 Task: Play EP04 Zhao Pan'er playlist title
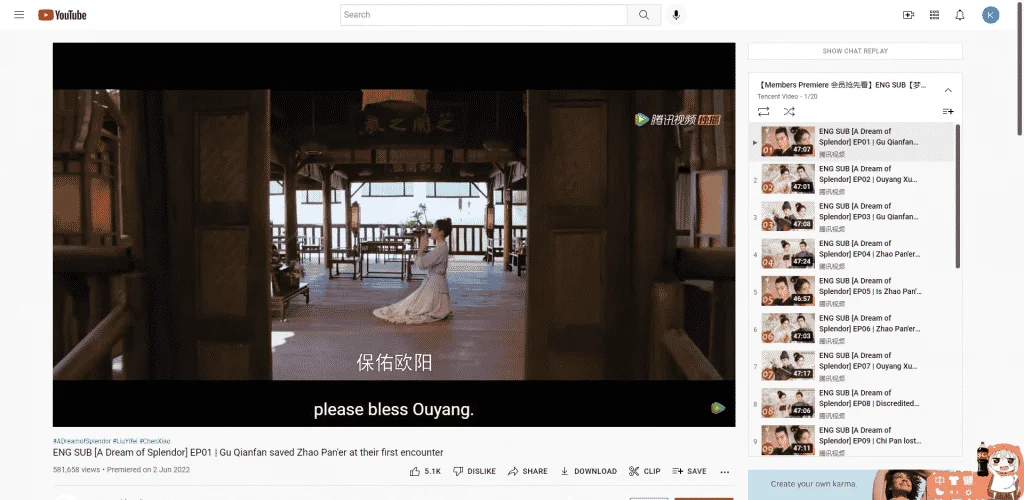pyautogui.click(x=870, y=249)
